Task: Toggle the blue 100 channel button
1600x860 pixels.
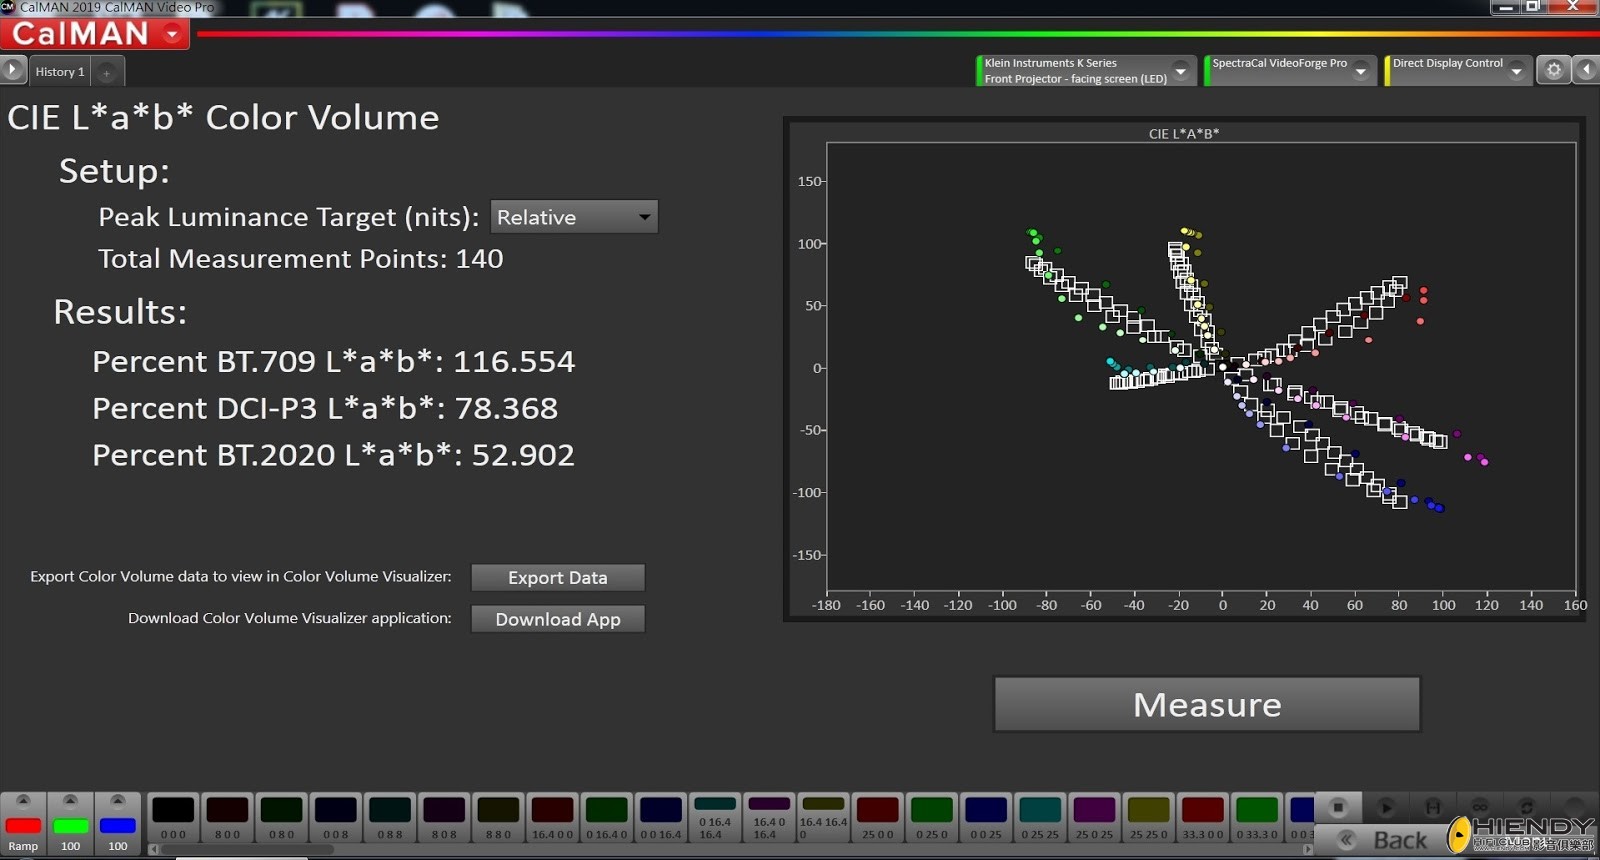Action: coord(117,826)
